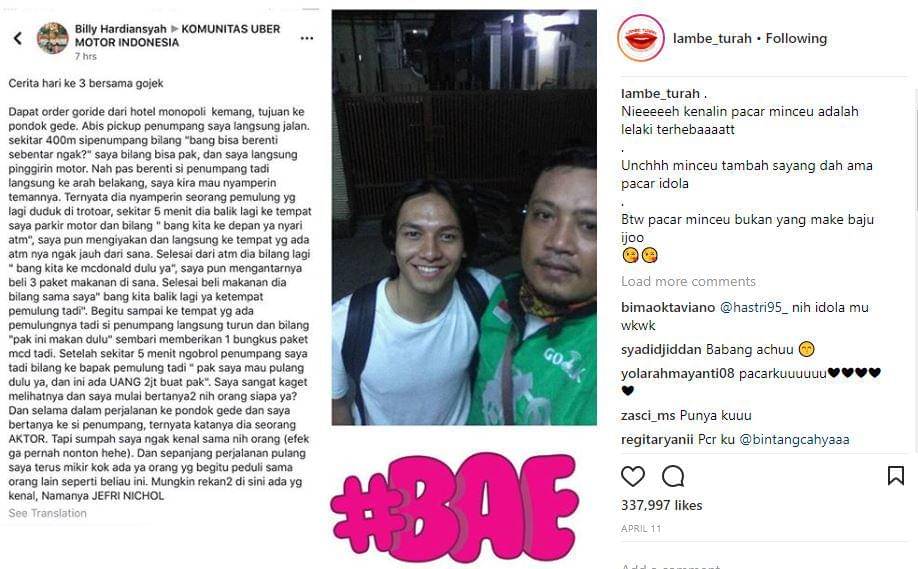The height and width of the screenshot is (569, 918).
Task: Visit bimaoktaviano commenter profile
Action: tap(668, 307)
